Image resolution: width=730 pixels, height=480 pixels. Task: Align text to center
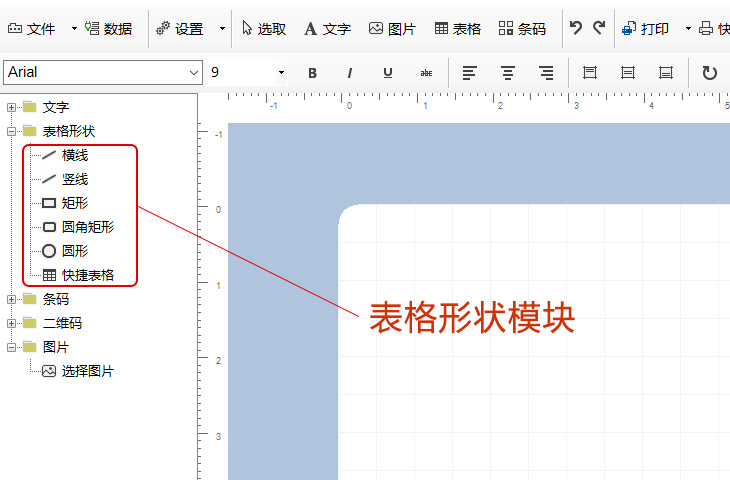[508, 73]
